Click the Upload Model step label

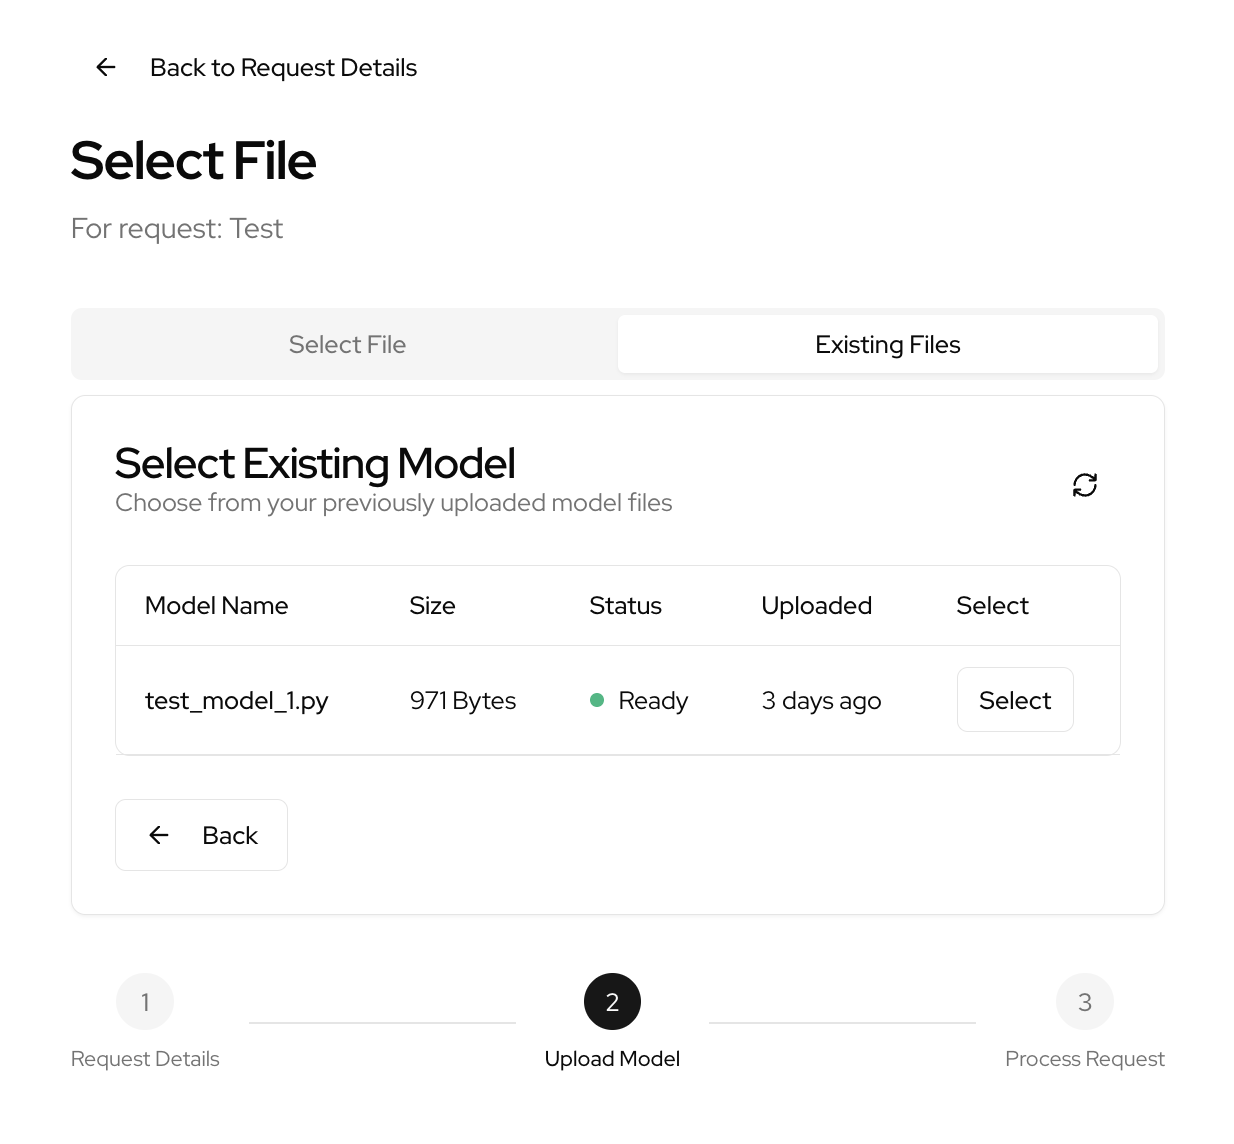click(612, 1059)
